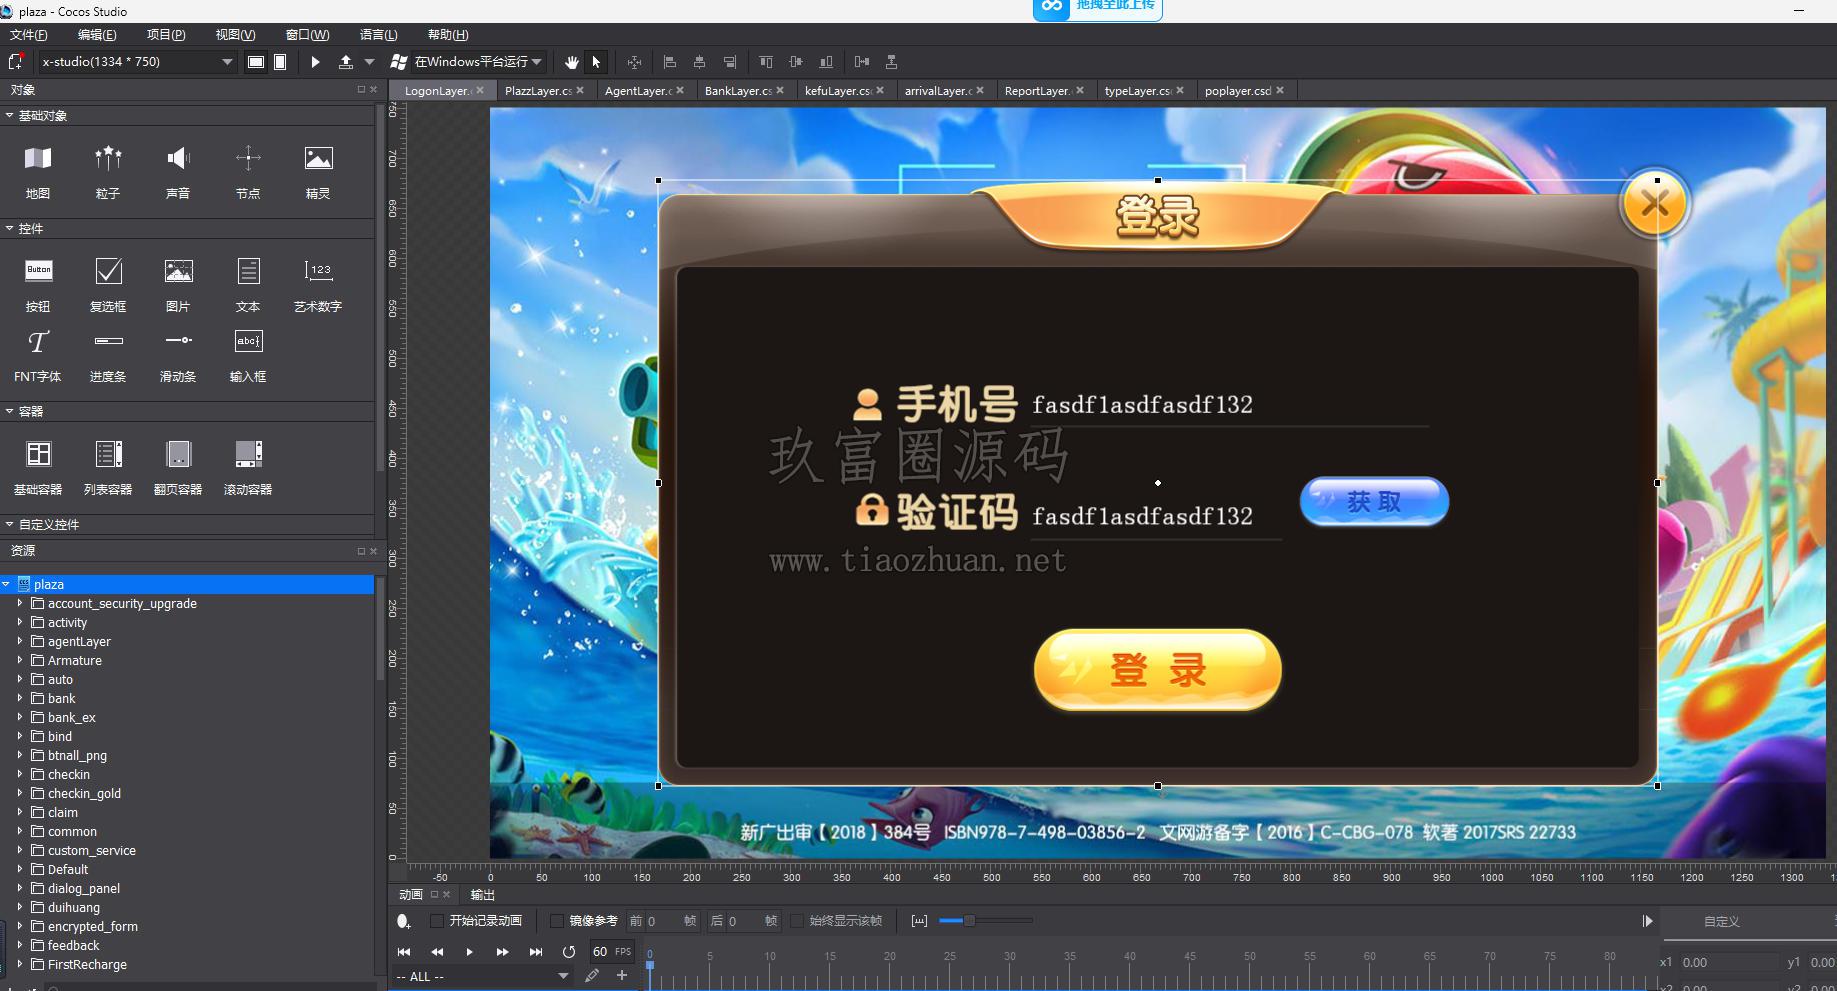Open the x-studio resolution dropdown
1837x991 pixels.
coord(137,62)
